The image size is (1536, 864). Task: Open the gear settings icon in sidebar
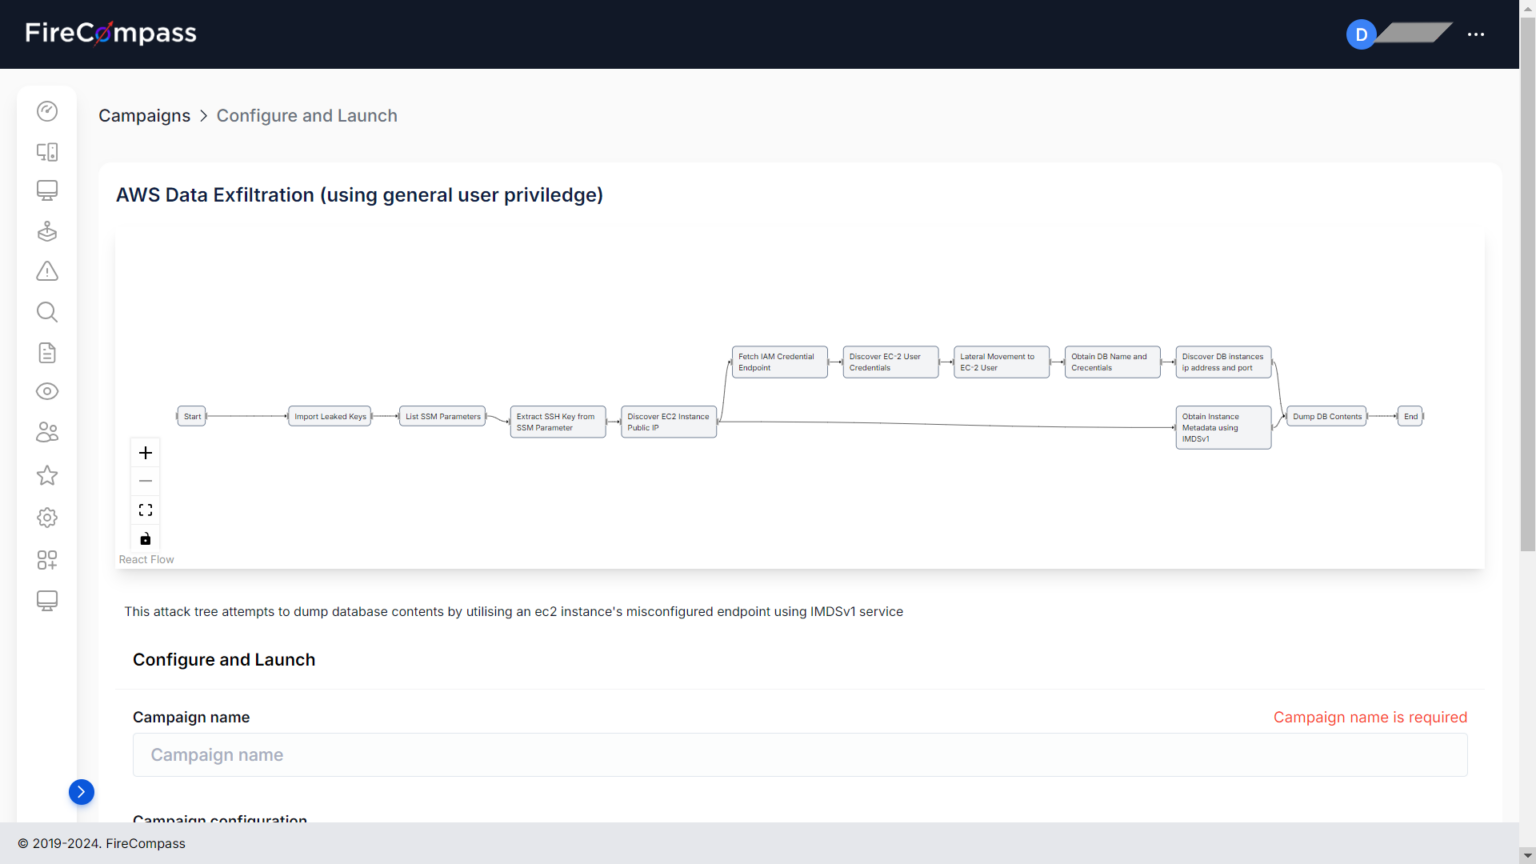47,517
